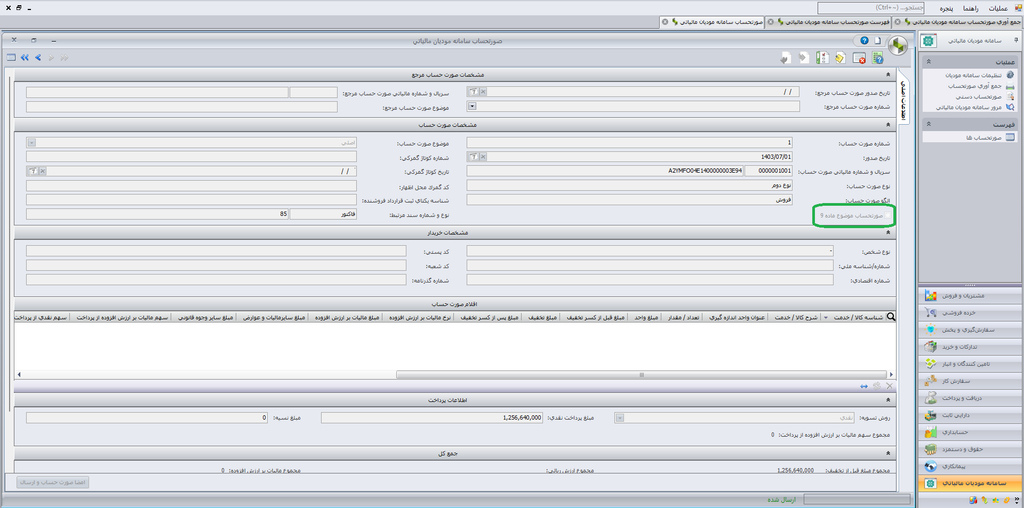
Task: Open مرور سامانه مودیان مالیاتی item
Action: pos(970,107)
